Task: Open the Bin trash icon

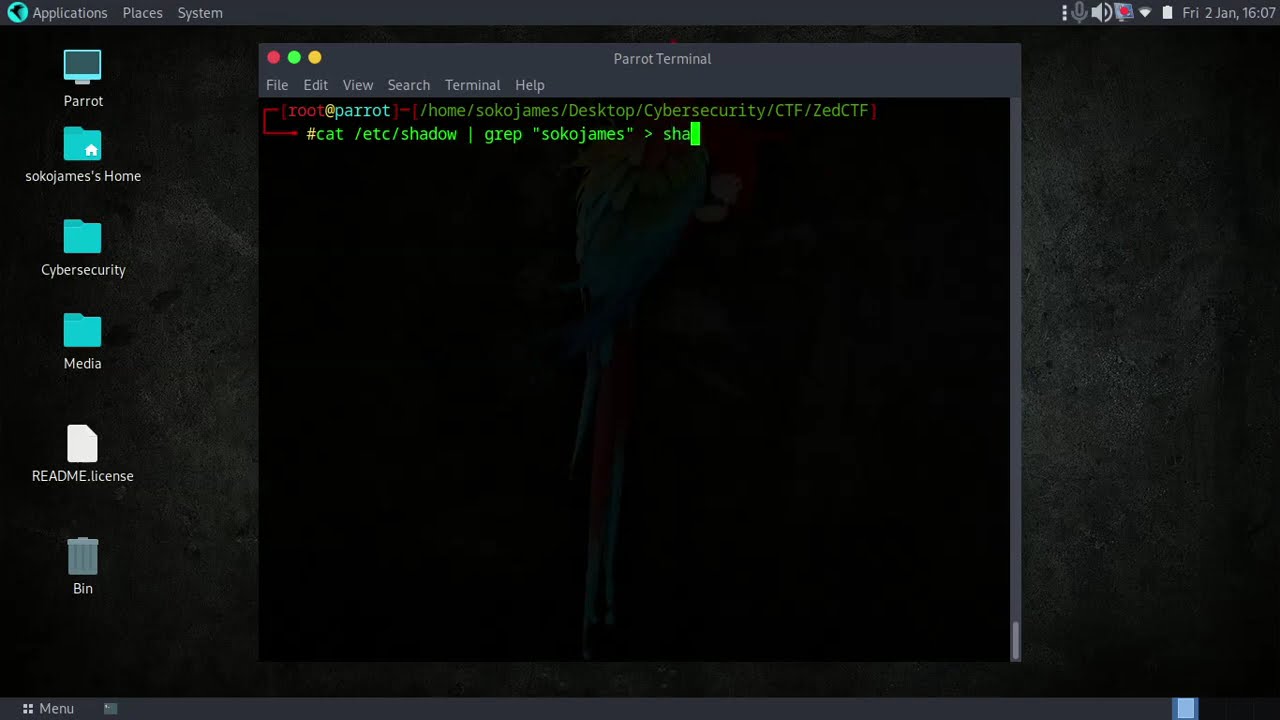Action: (x=83, y=556)
